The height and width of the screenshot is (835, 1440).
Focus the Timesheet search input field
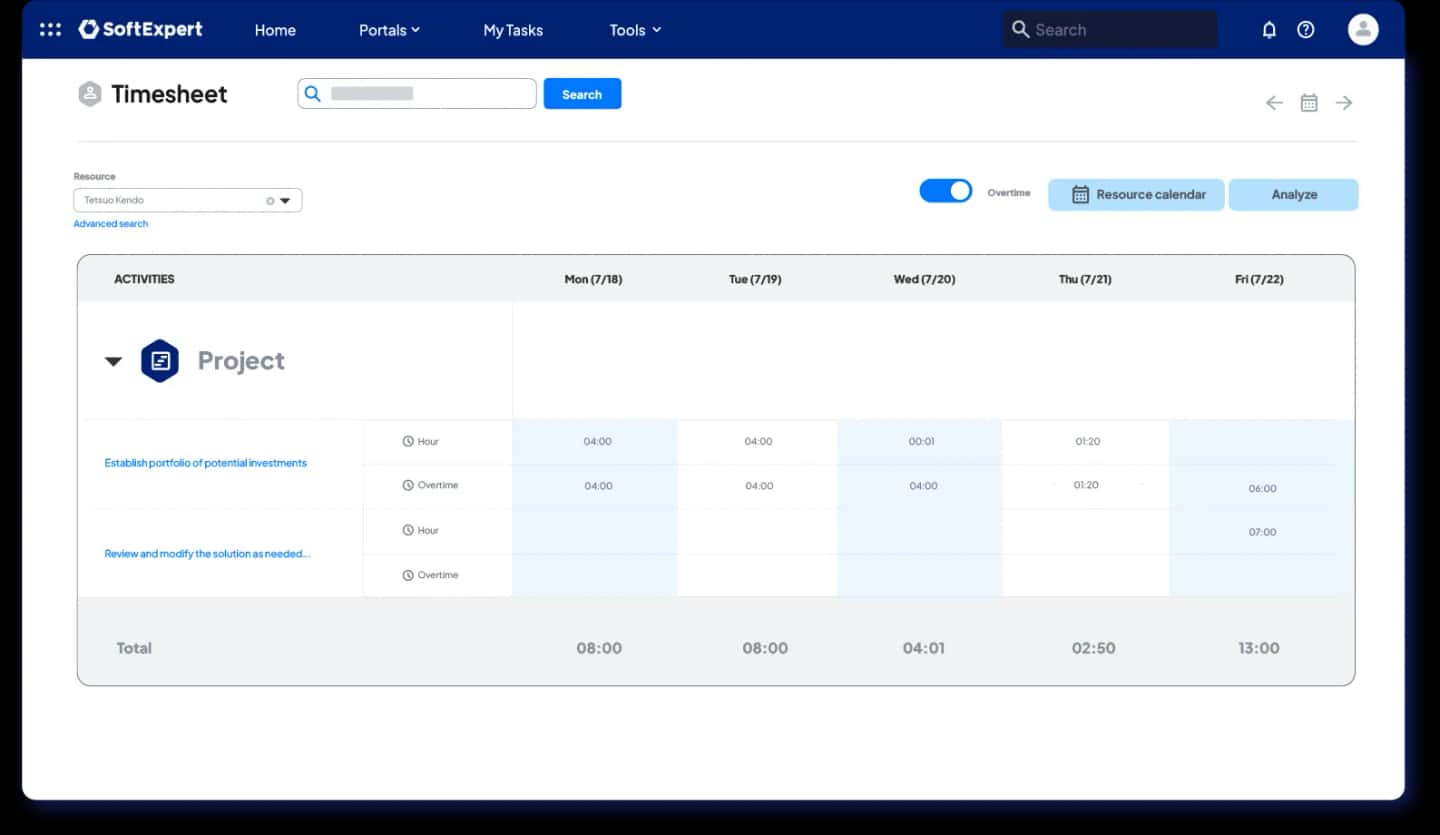click(x=417, y=94)
